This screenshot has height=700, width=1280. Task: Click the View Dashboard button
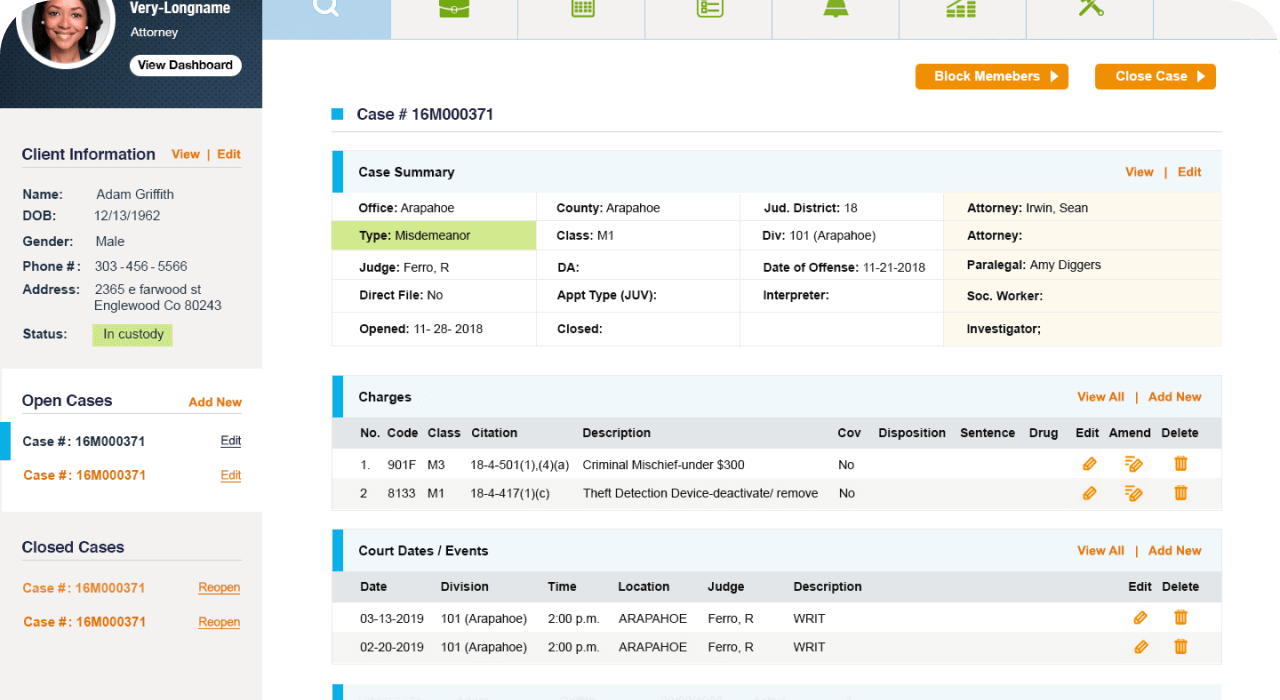click(185, 64)
